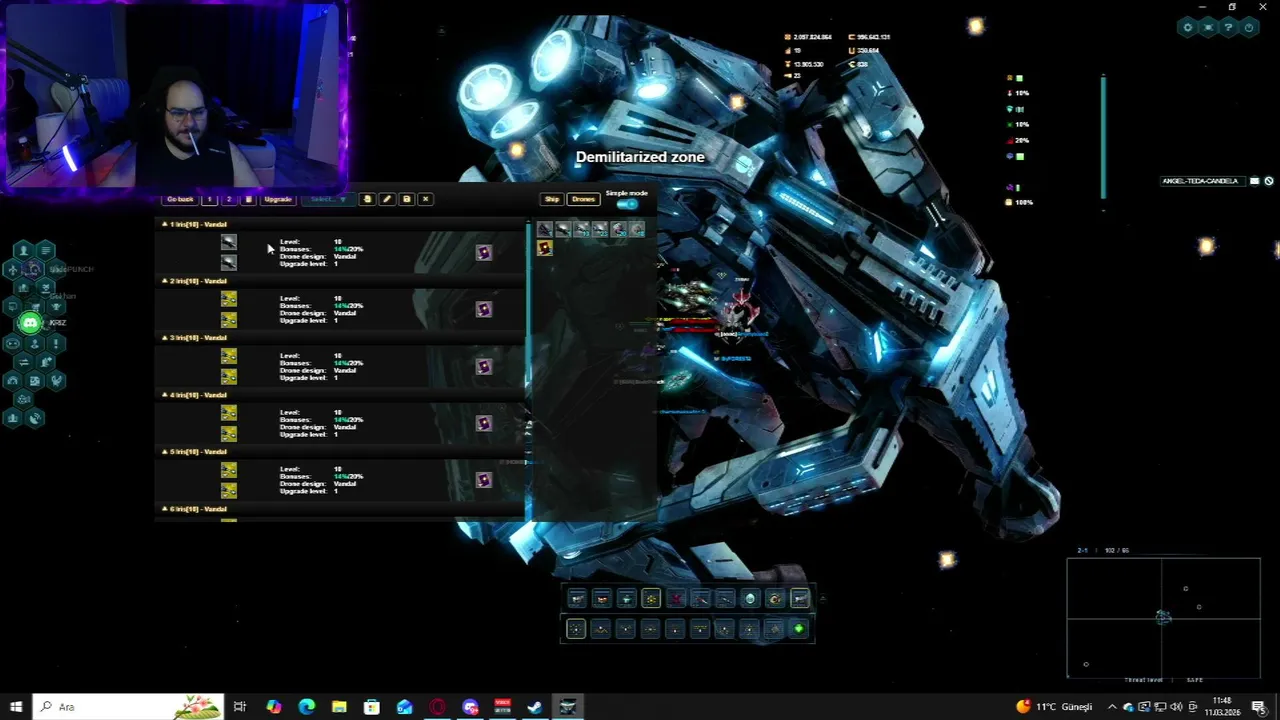Open the Discord icon in hex menu

click(x=31, y=323)
